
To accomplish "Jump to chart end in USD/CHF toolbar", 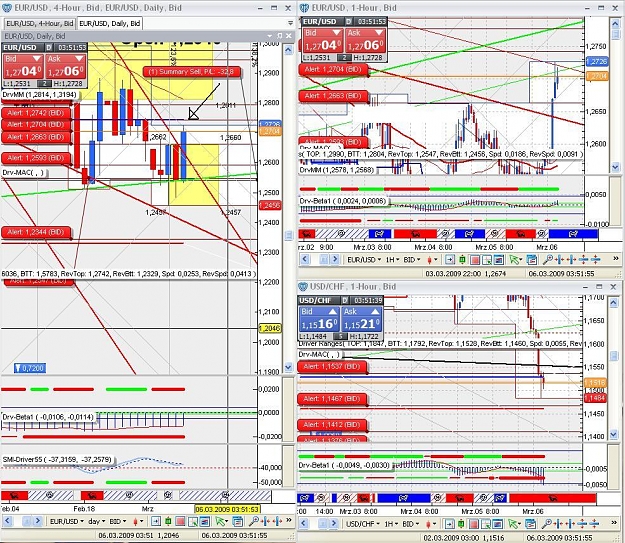I will tap(449, 524).
